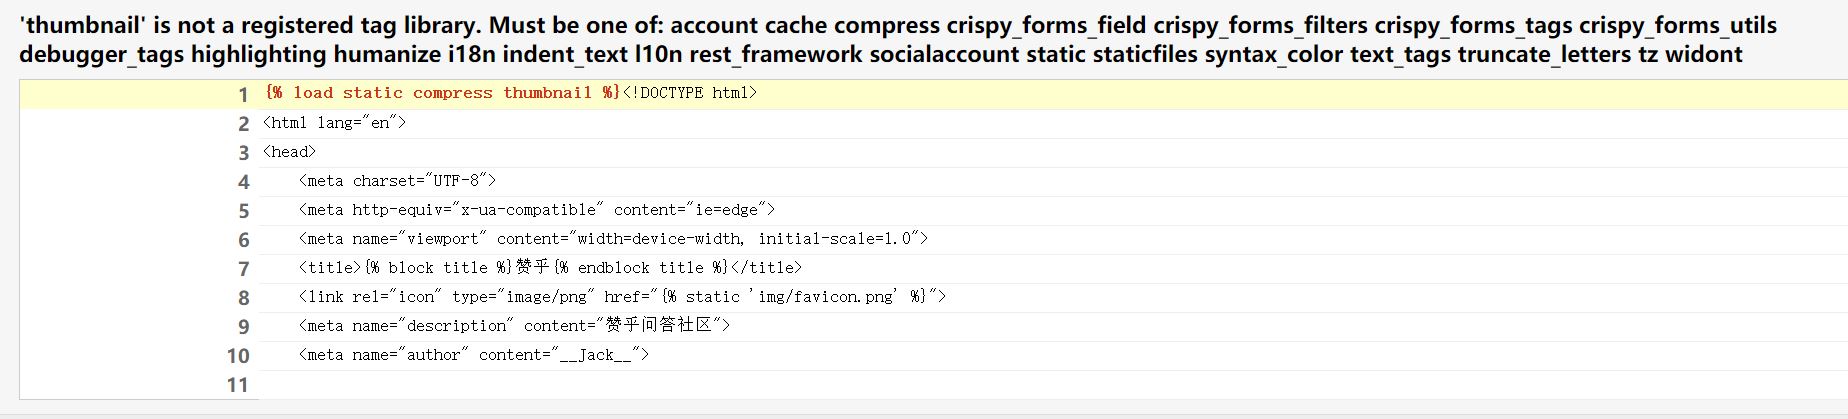The height and width of the screenshot is (419, 1848).
Task: Click the meta author __Jack__ line
Action: tap(473, 355)
